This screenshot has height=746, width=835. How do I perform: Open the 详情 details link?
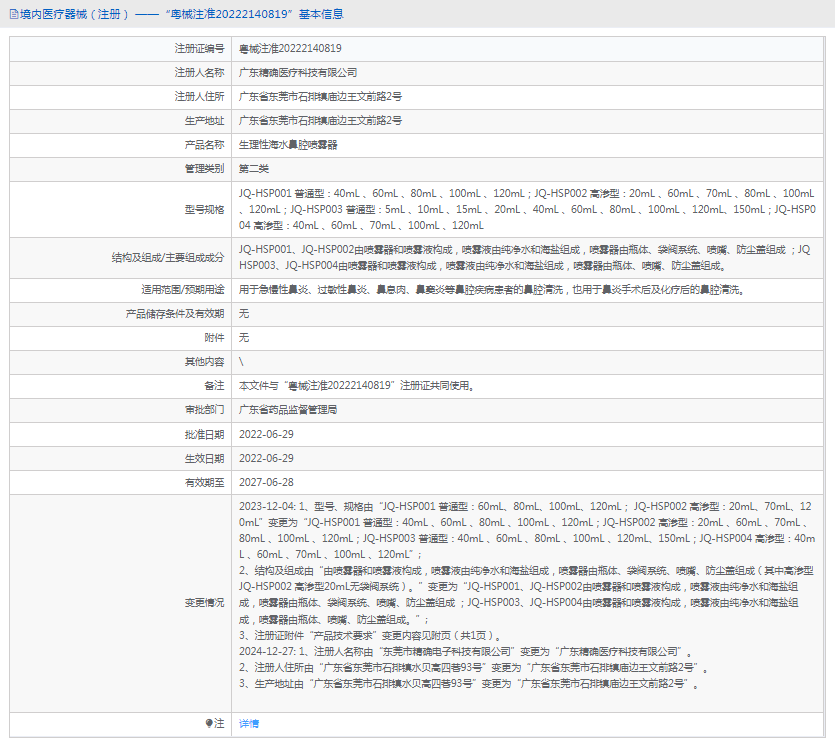click(249, 723)
